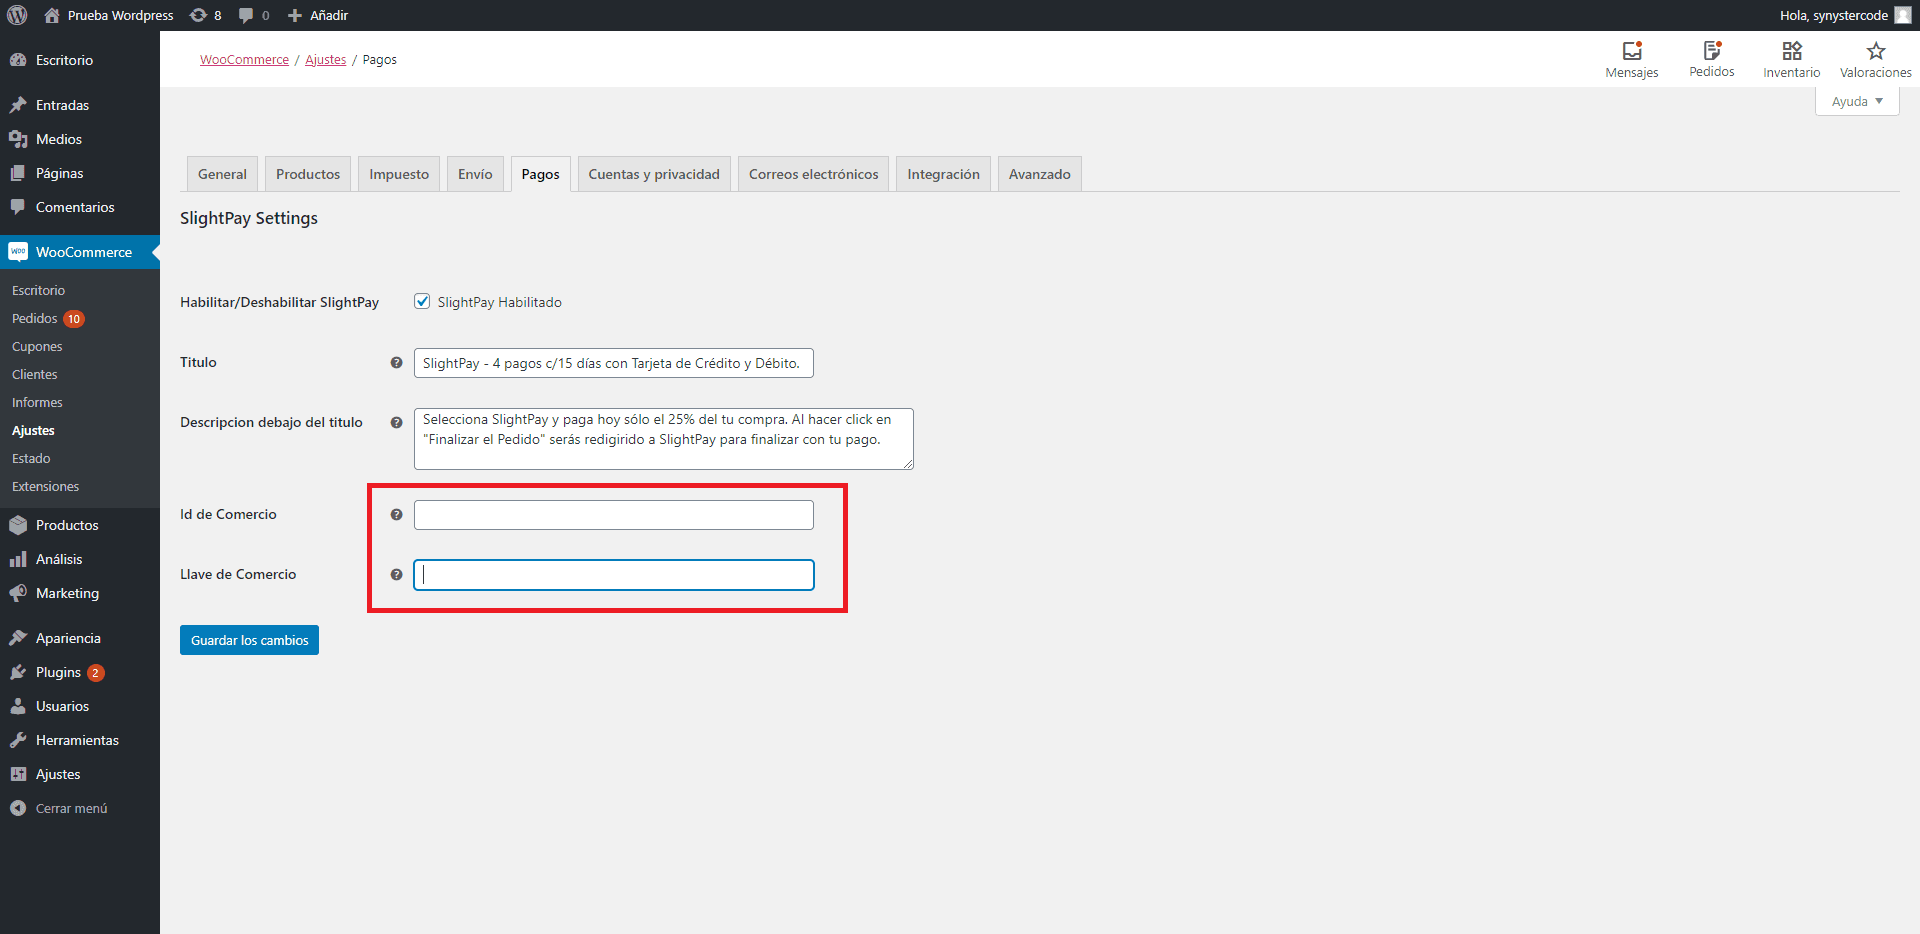Open the comments bubble icon in admin bar
Screen dimensions: 1920x934
click(246, 15)
